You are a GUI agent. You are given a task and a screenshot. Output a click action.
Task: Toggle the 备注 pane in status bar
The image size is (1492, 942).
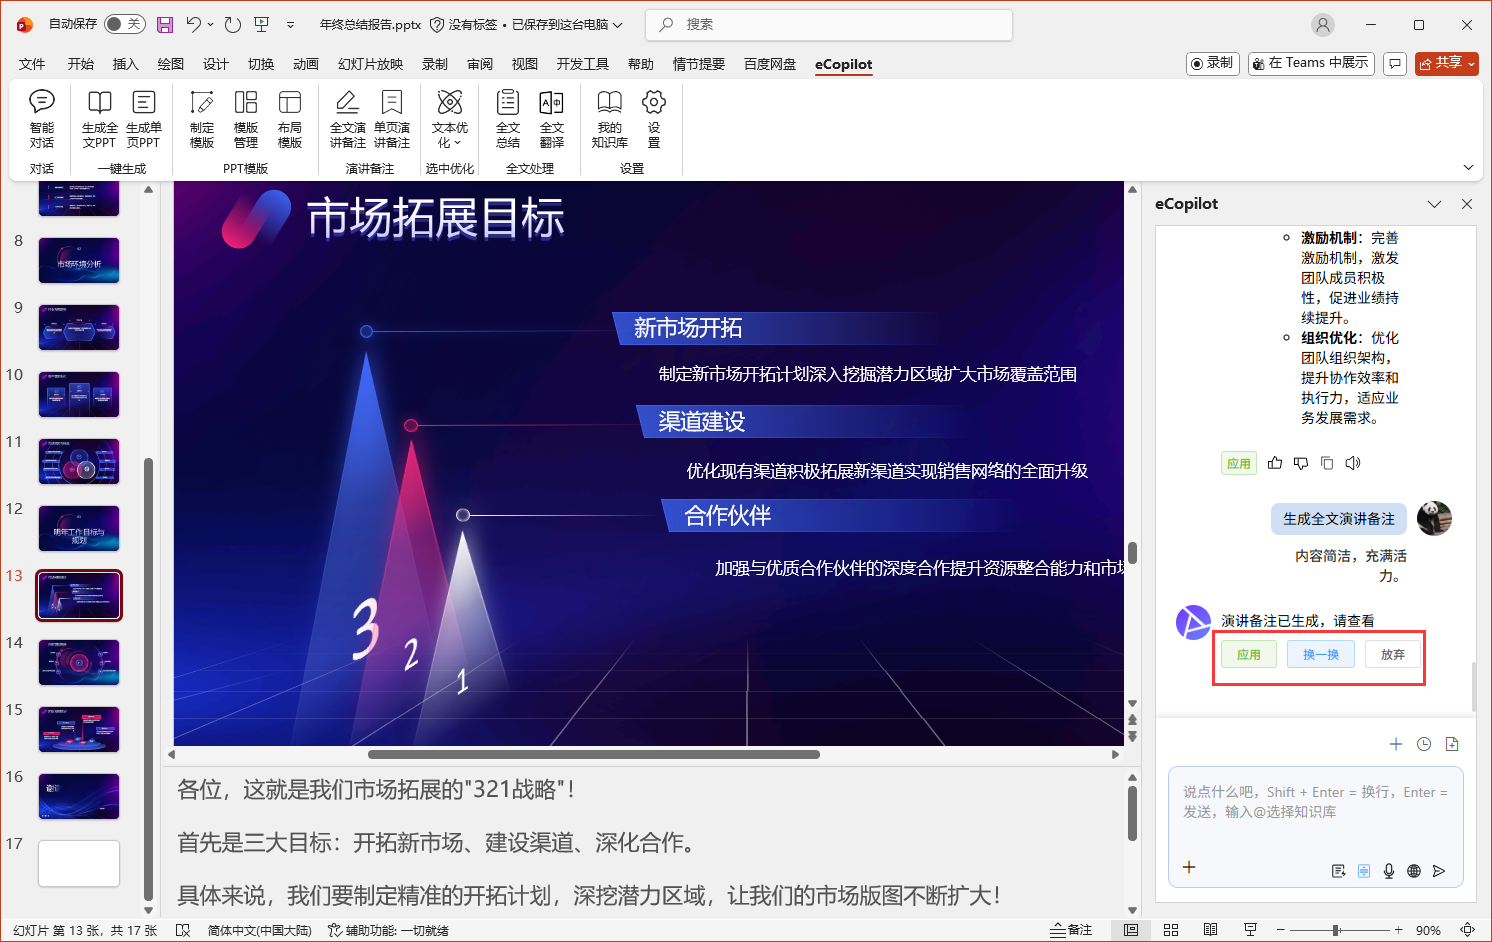(x=1071, y=929)
